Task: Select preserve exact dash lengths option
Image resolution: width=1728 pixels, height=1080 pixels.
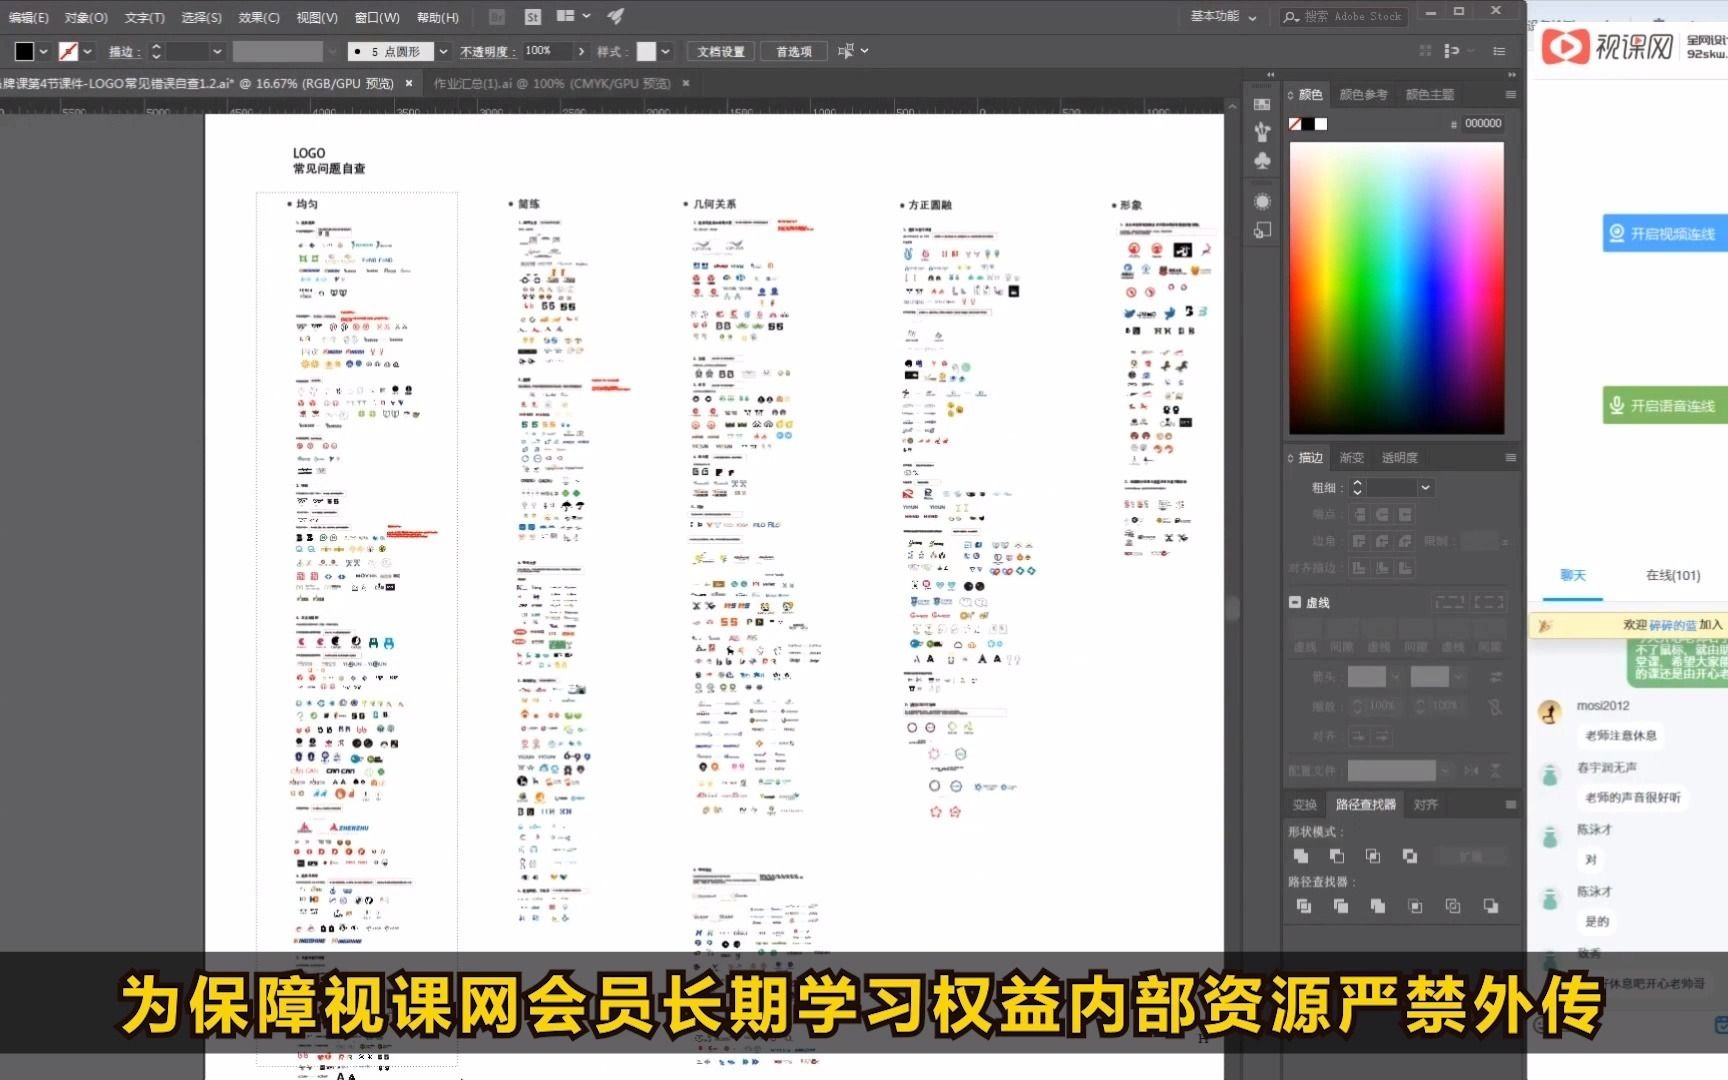Action: pyautogui.click(x=1450, y=602)
